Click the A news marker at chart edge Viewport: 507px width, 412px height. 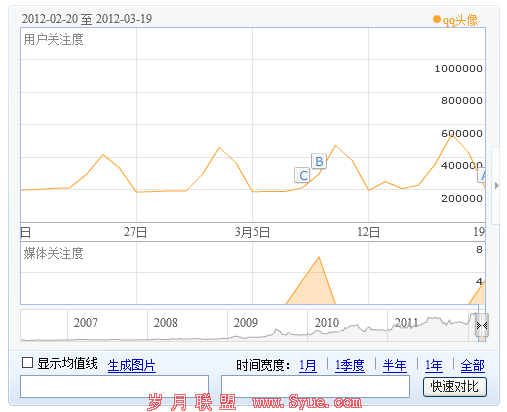(482, 175)
